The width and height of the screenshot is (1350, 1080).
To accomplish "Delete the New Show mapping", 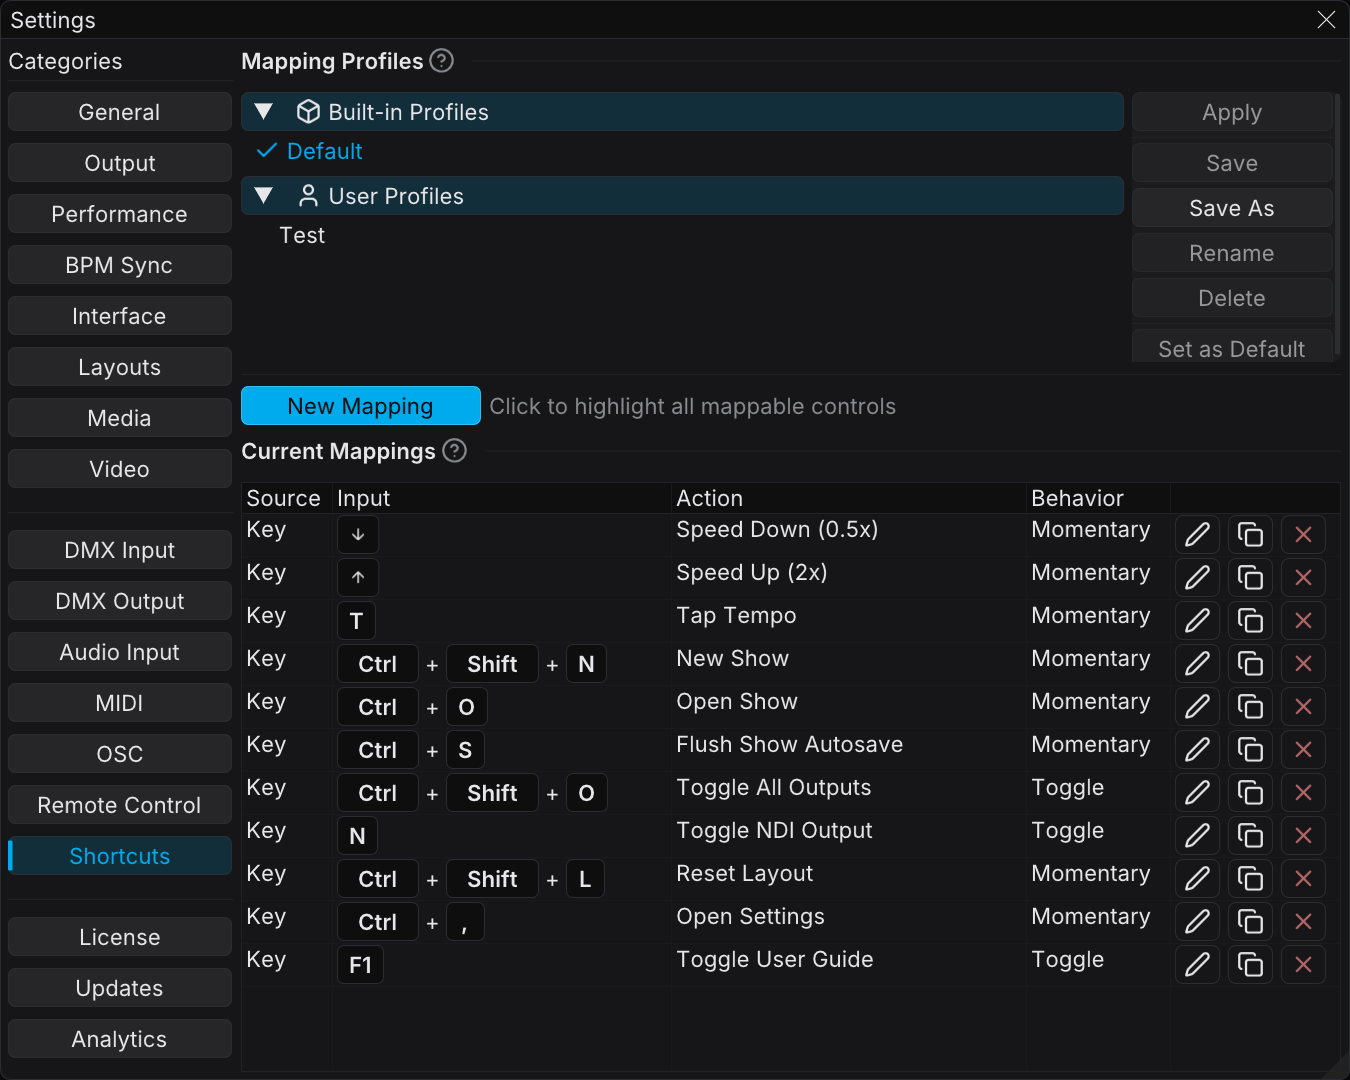I will click(x=1303, y=664).
